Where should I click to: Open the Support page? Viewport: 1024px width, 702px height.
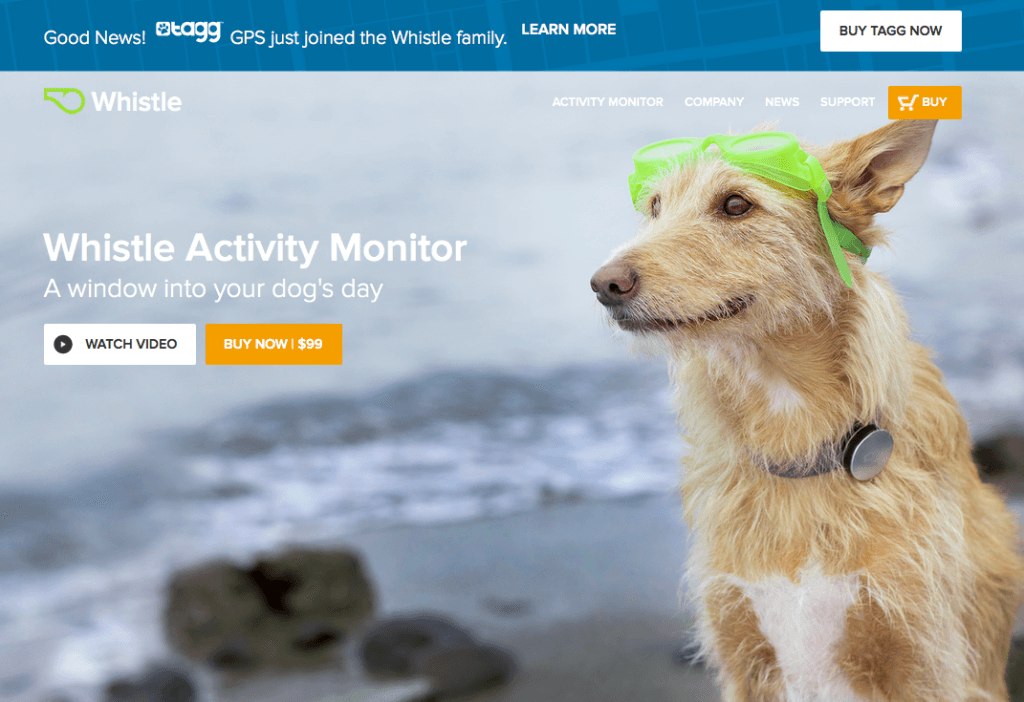click(x=847, y=102)
